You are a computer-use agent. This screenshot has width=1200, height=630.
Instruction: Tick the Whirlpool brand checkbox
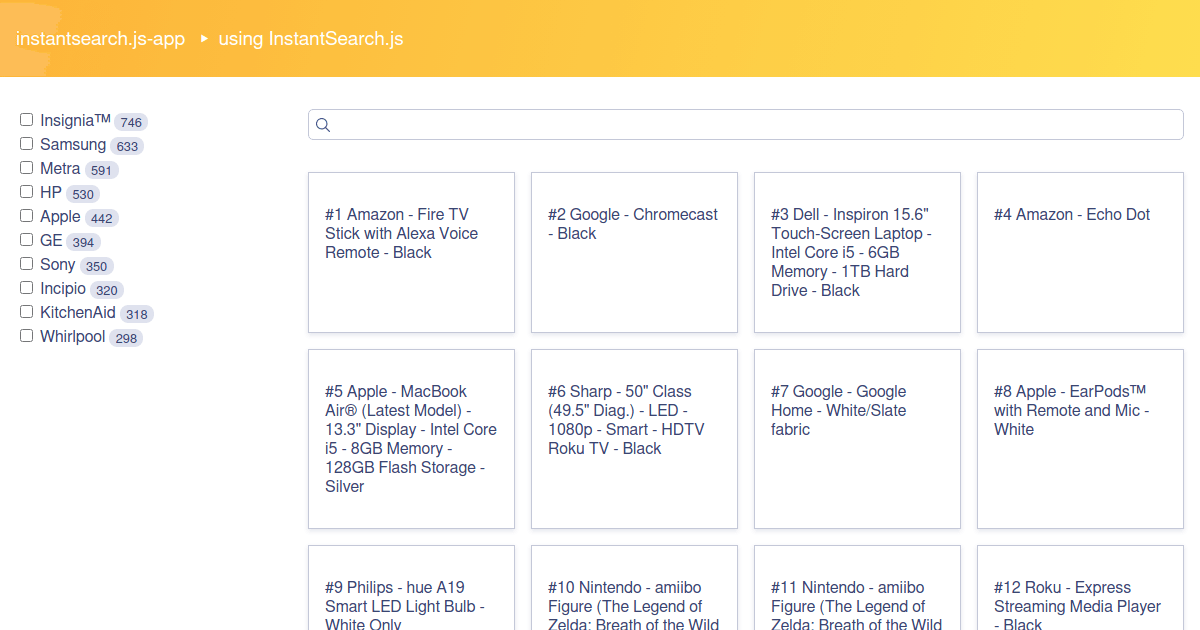tap(27, 336)
